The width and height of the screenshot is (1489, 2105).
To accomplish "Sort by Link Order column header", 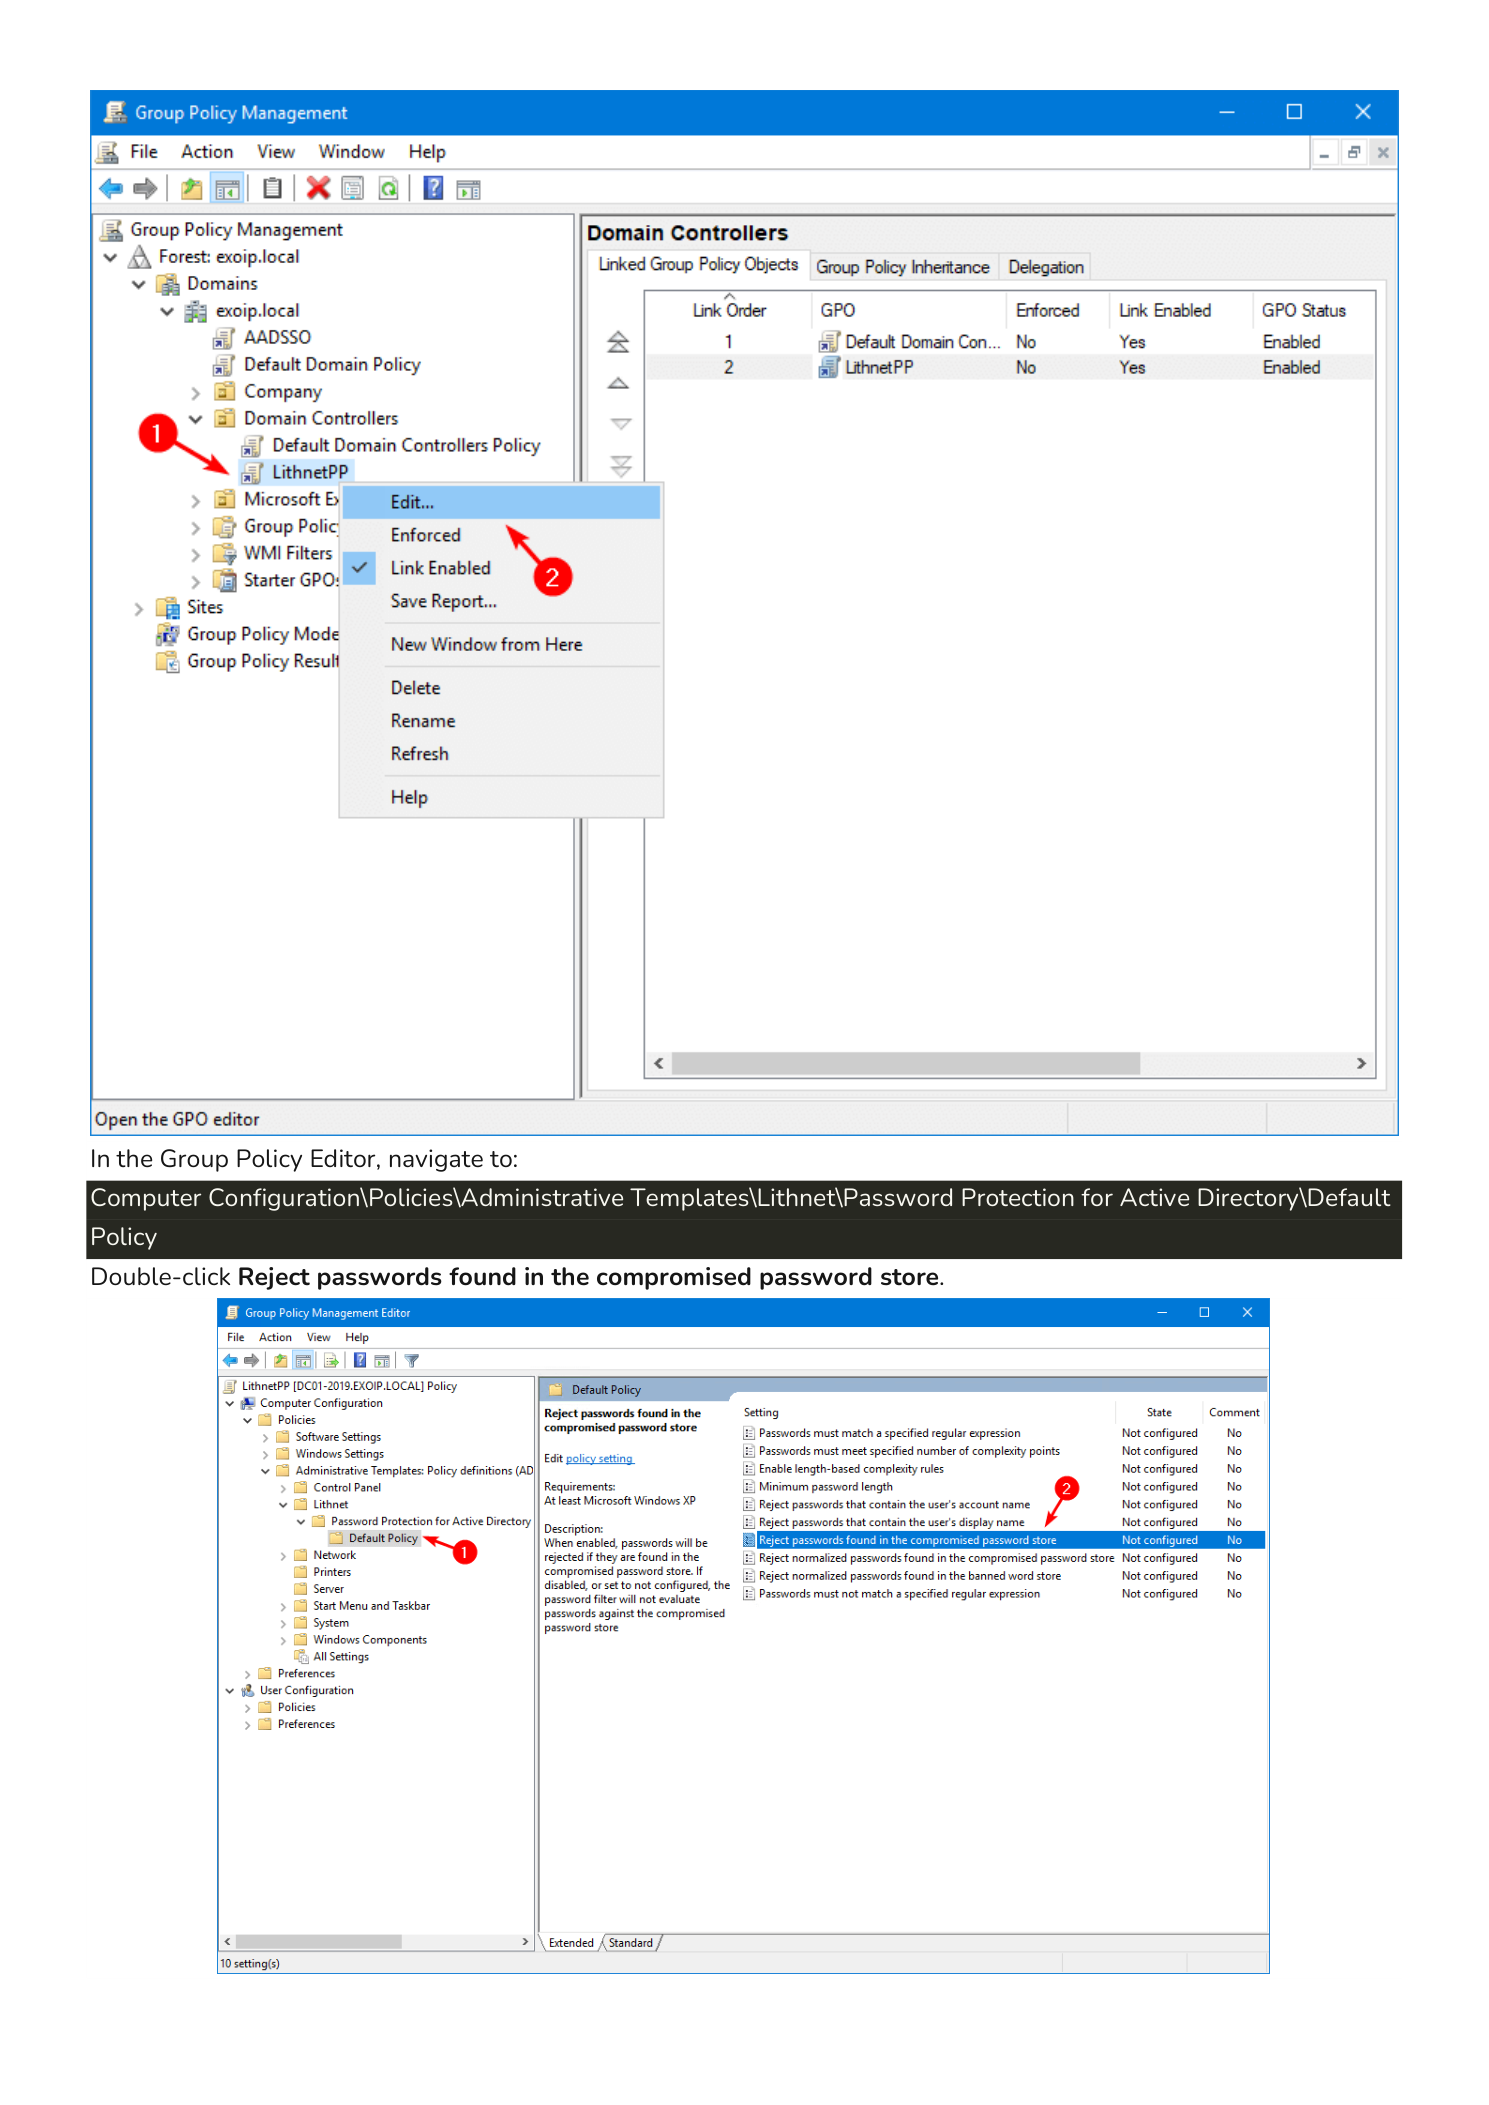I will pyautogui.click(x=729, y=310).
